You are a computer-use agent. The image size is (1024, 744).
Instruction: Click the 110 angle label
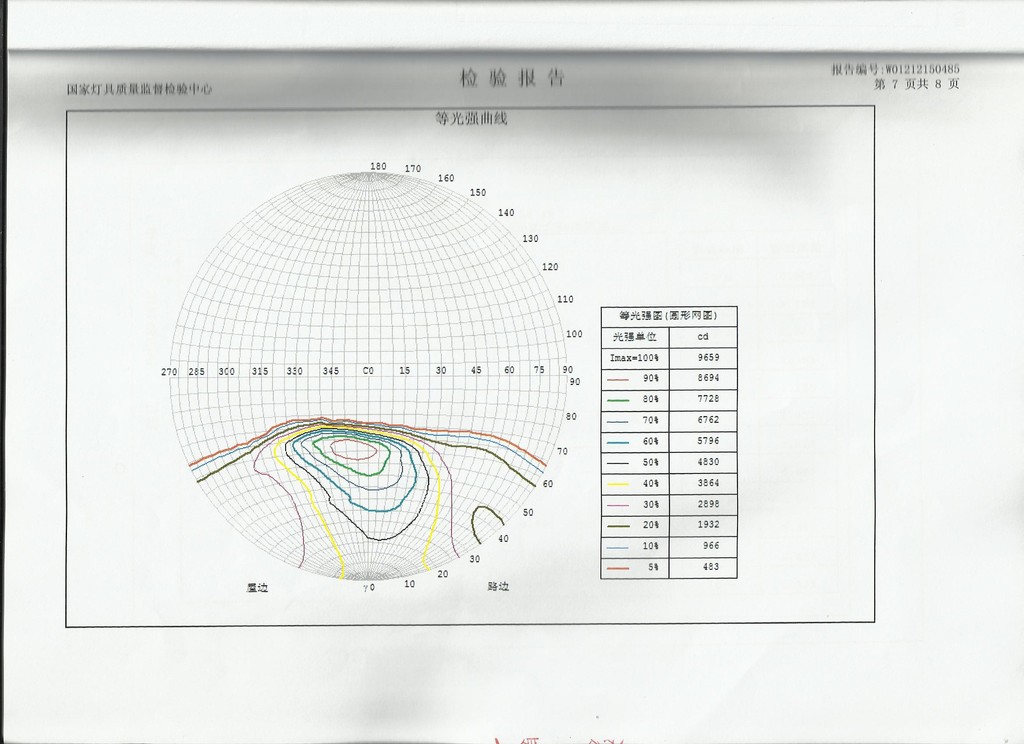(565, 300)
